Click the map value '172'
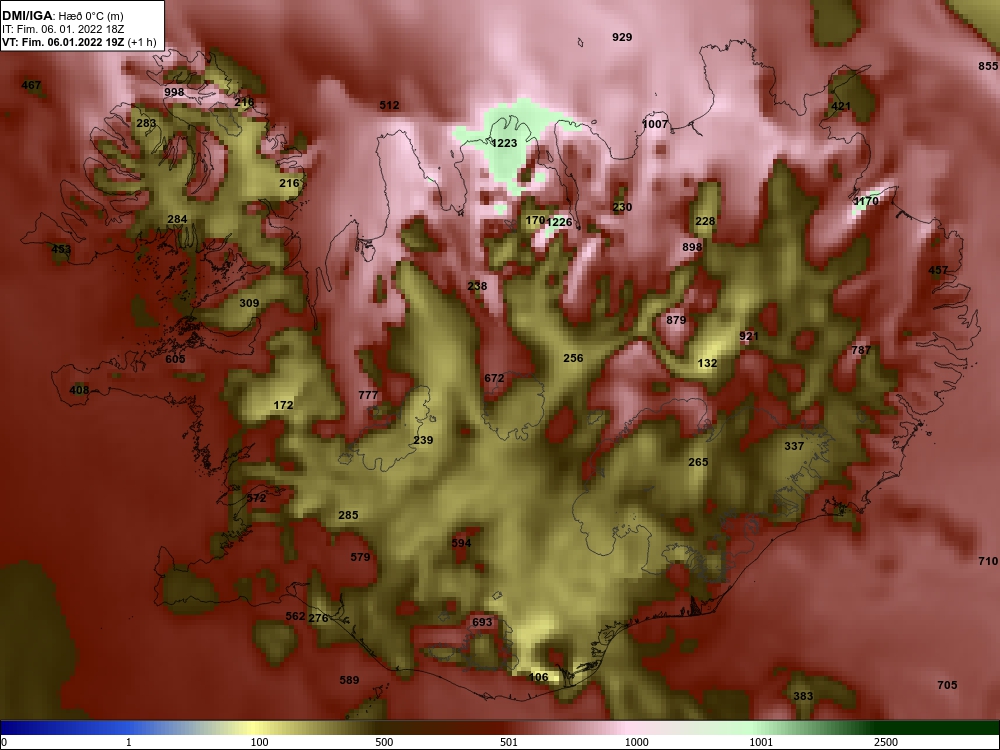The image size is (1000, 750). 283,404
